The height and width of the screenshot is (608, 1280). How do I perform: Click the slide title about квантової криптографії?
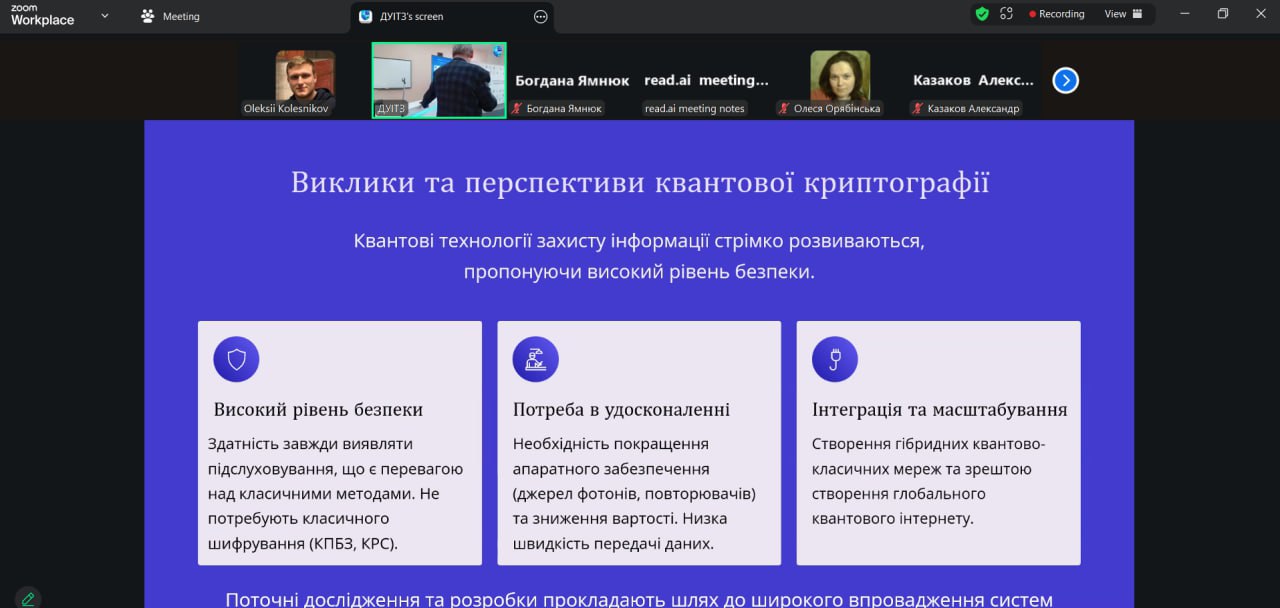click(639, 182)
